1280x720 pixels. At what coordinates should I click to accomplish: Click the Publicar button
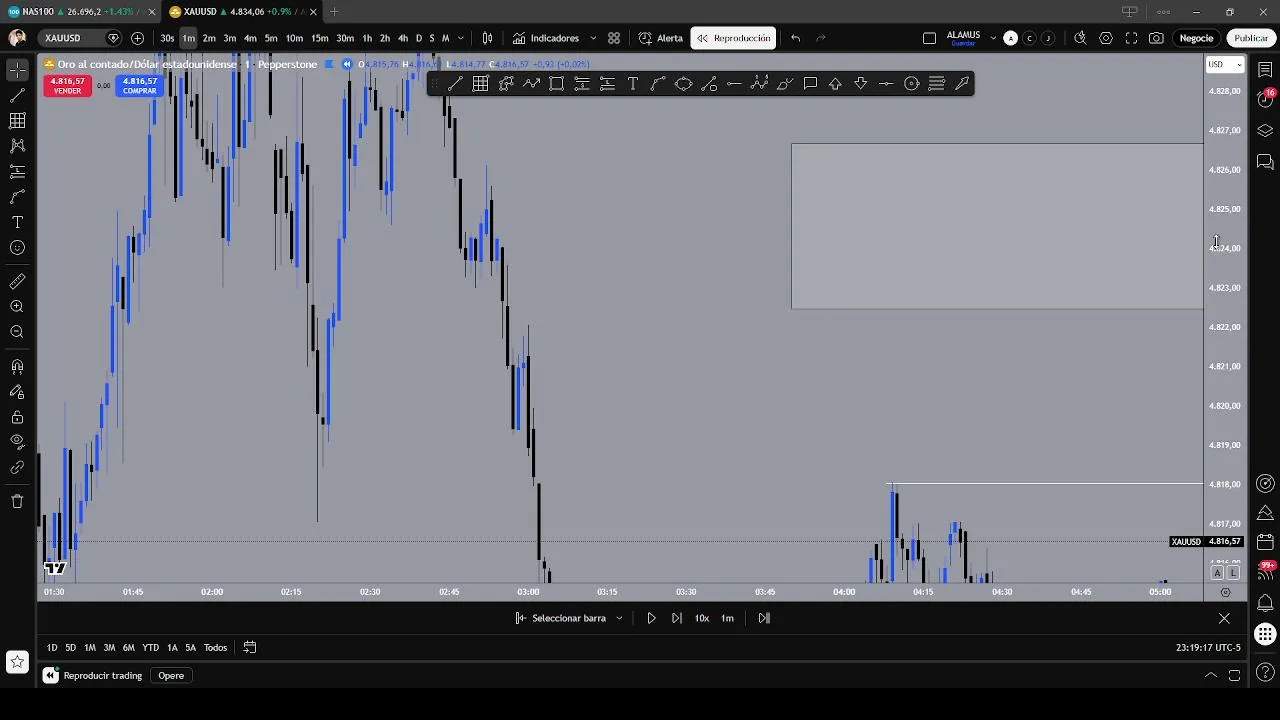pyautogui.click(x=1250, y=38)
